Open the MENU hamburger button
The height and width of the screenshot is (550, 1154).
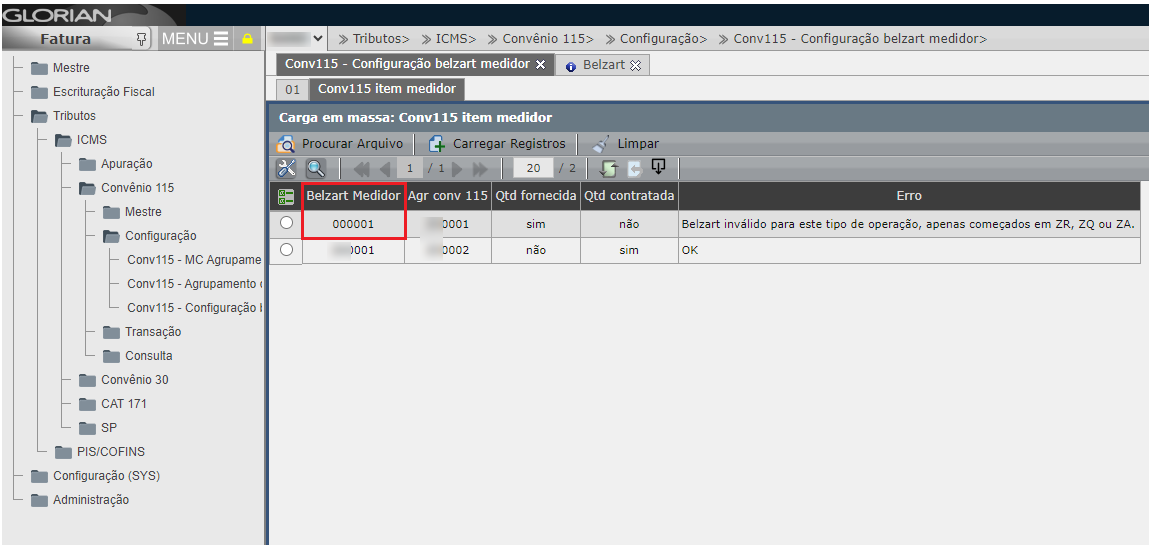tap(196, 39)
